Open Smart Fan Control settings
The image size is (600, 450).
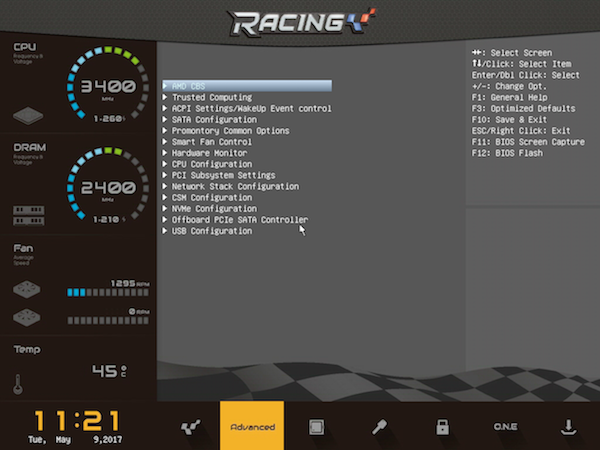[x=212, y=142]
